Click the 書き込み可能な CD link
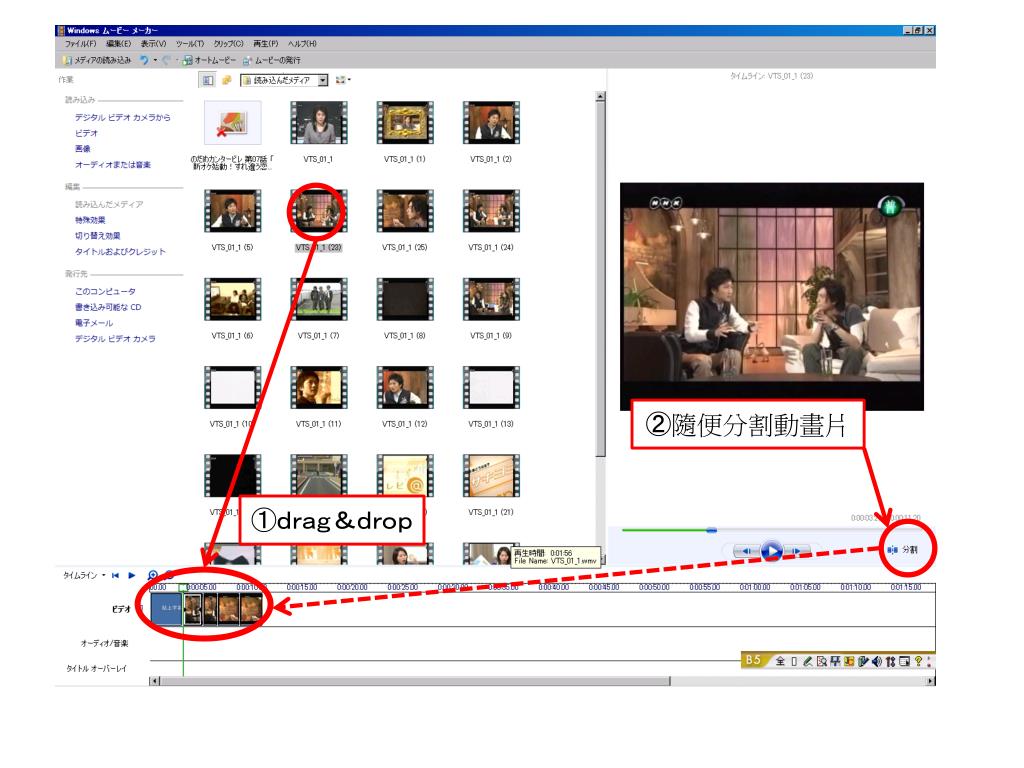This screenshot has width=1024, height=768. pos(108,307)
